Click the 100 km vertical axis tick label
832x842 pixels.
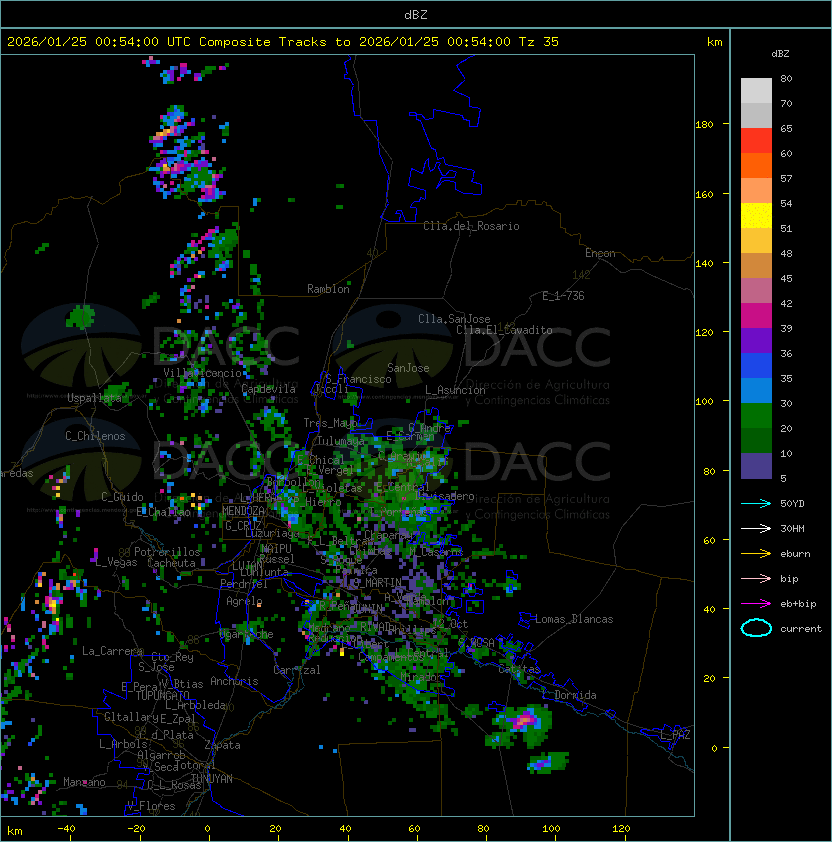(704, 401)
